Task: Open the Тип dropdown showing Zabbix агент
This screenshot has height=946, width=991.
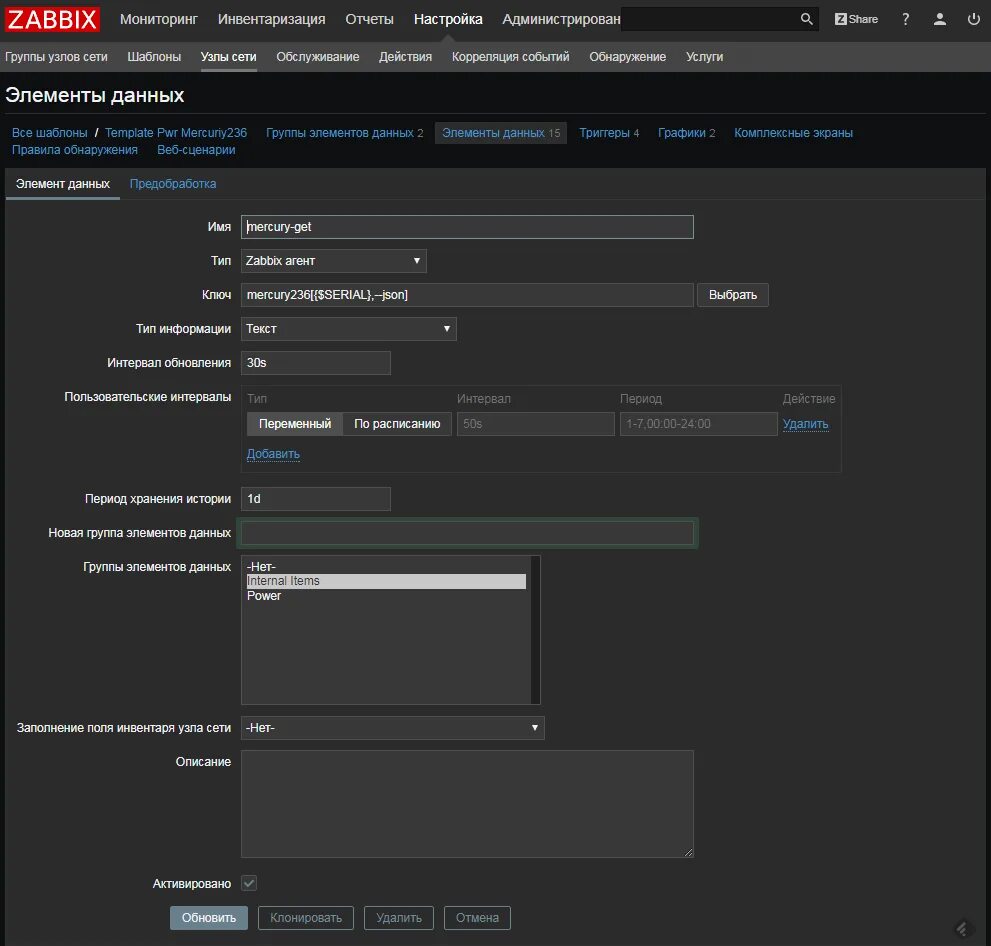Action: (334, 261)
